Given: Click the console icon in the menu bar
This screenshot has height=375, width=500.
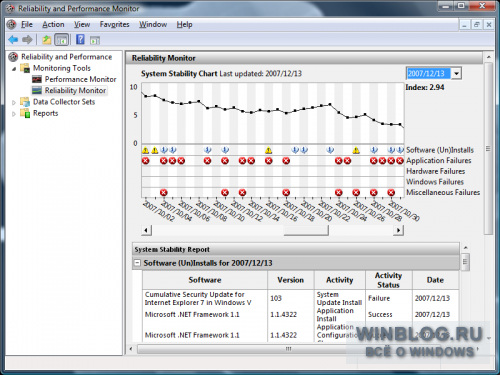Looking at the screenshot, I should (x=11, y=24).
